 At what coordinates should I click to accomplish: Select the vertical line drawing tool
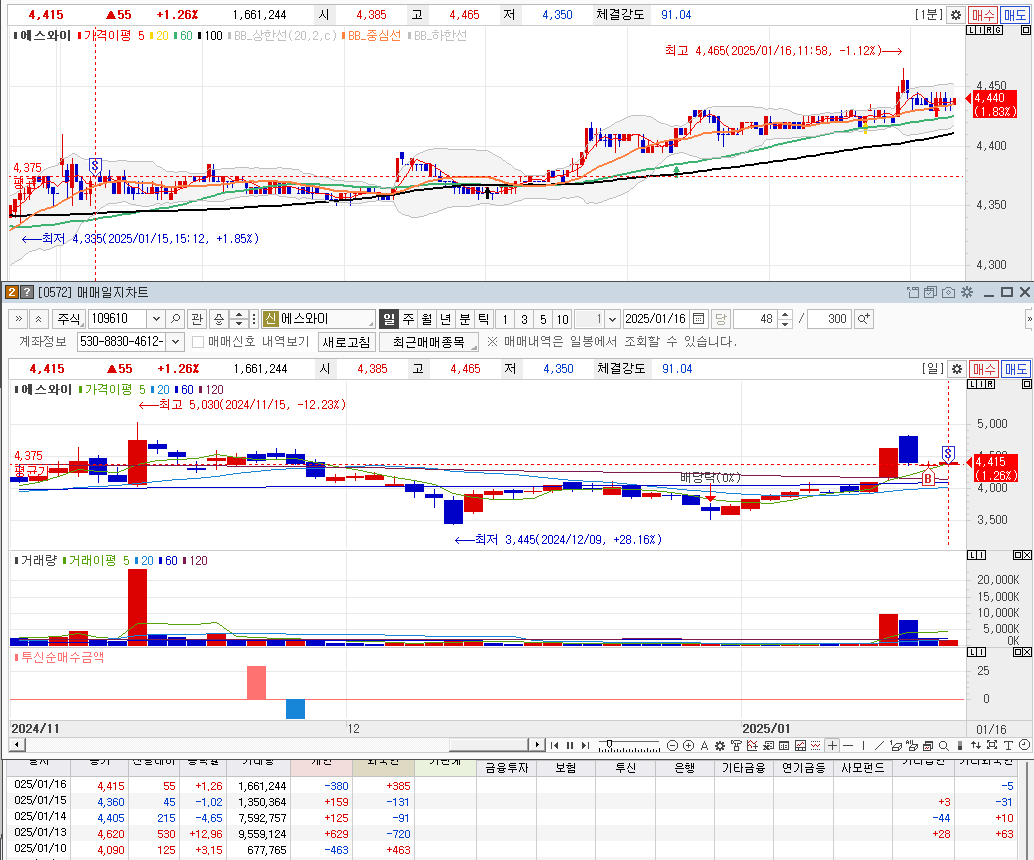[863, 745]
